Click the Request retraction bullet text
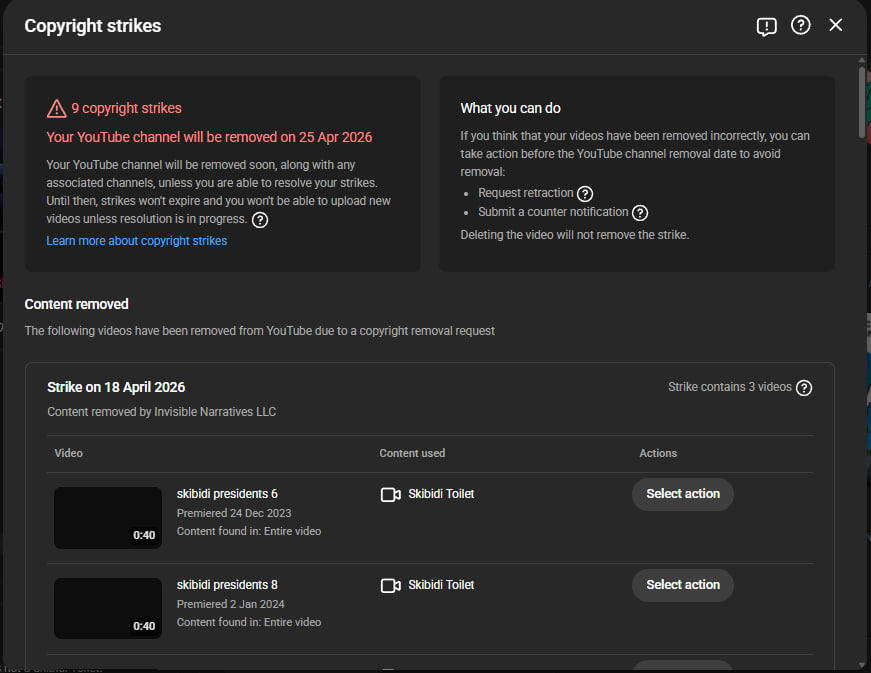This screenshot has width=871, height=673. (x=525, y=193)
